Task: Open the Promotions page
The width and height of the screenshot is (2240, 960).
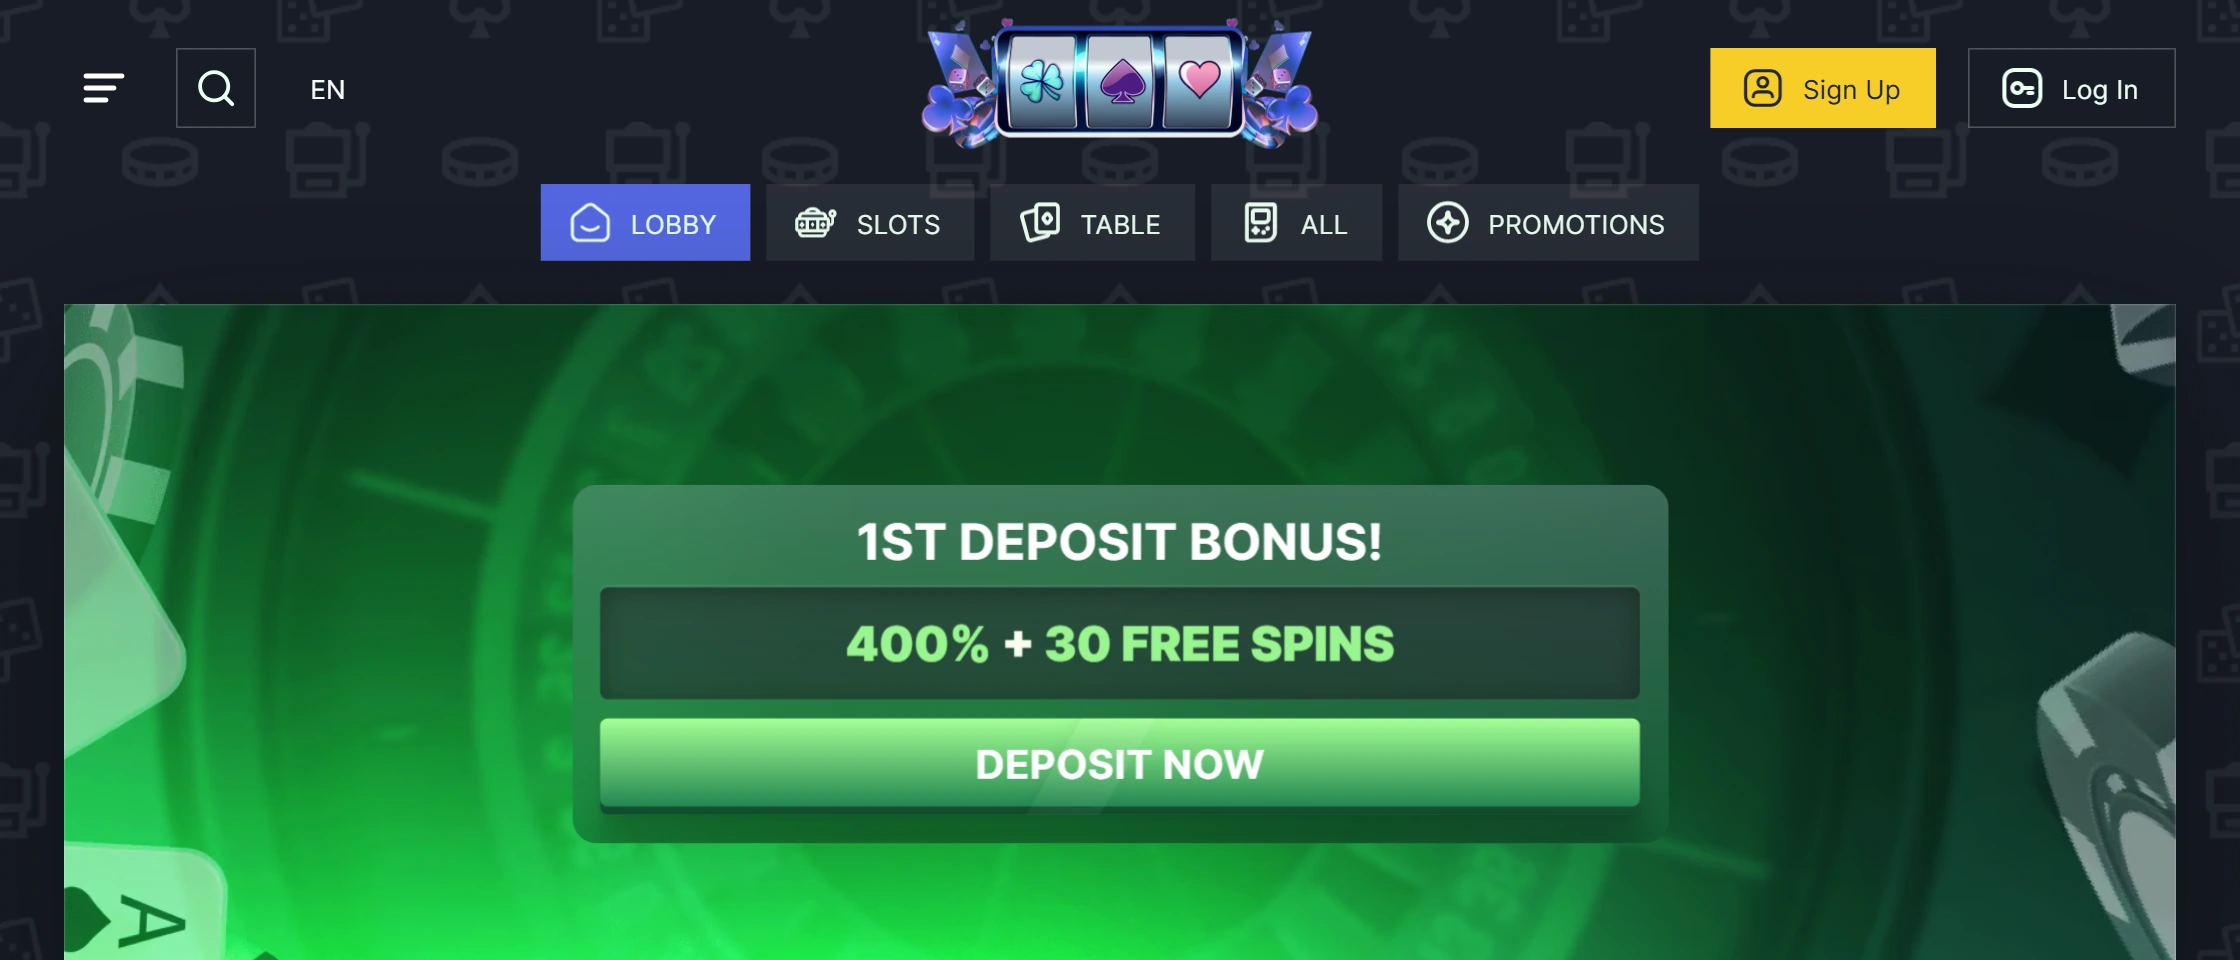Action: [1548, 222]
